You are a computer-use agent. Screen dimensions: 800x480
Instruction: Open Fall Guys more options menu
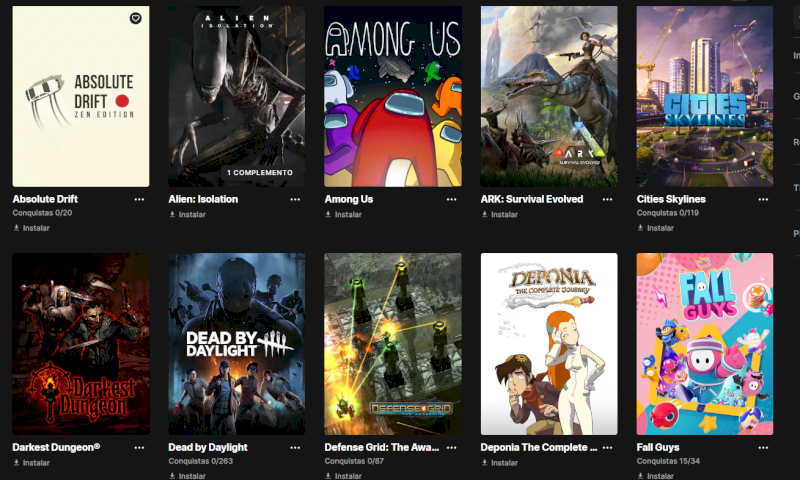point(763,448)
